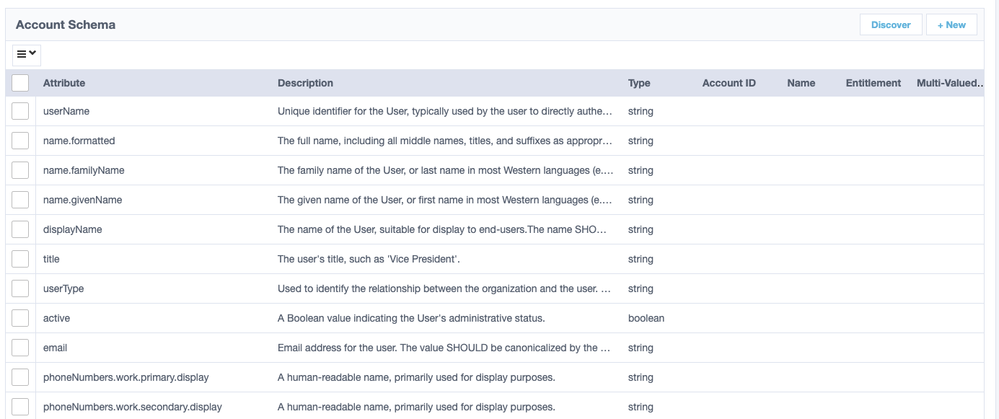999x419 pixels.
Task: Click the Multi-Valued column header
Action: 949,83
